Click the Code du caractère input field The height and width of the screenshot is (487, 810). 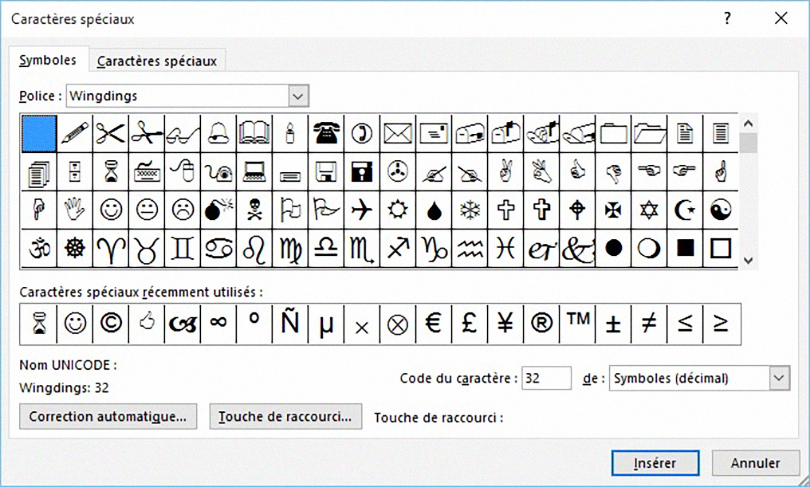click(546, 377)
